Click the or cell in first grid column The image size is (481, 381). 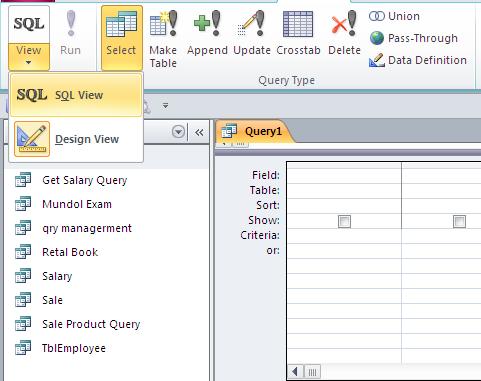(x=344, y=251)
